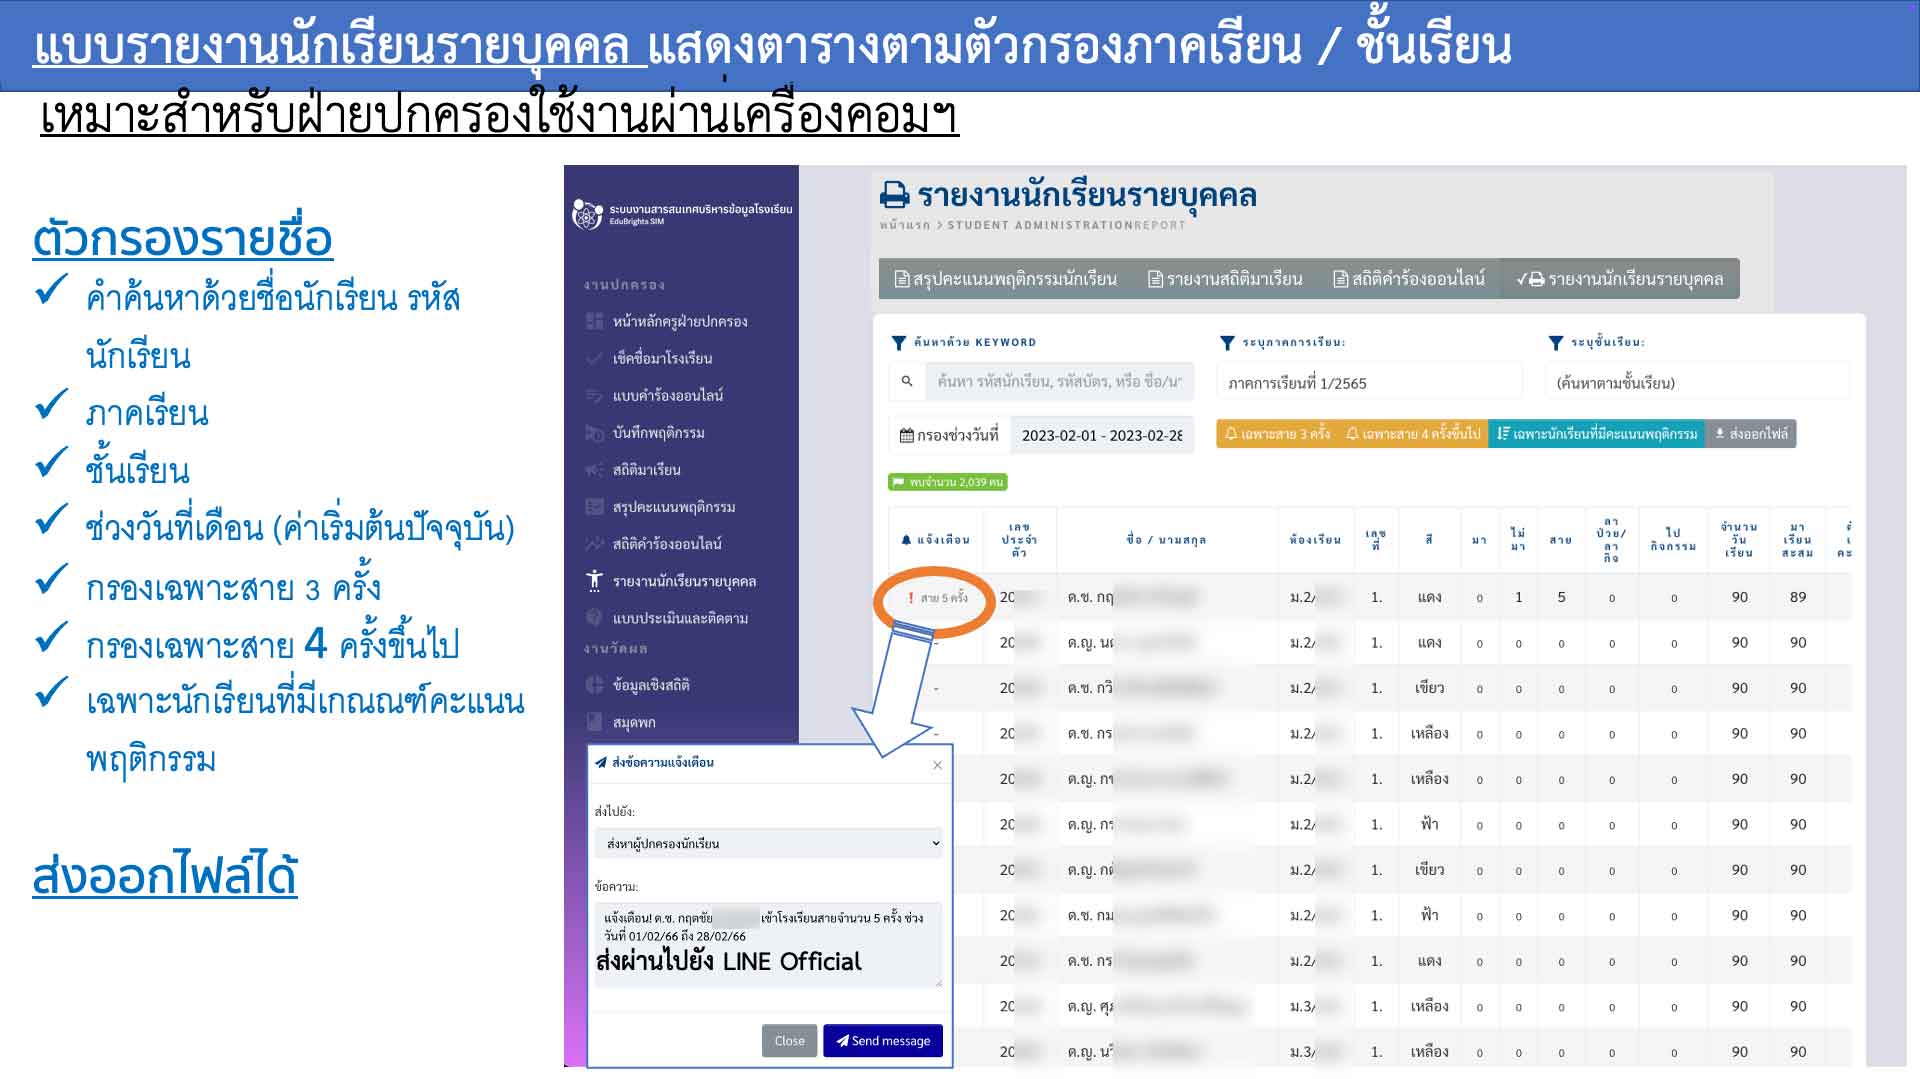Toggle the เฉพาะสาย 4 ครั้งขึ้นไป filter
The image size is (1920, 1079).
pos(1413,434)
